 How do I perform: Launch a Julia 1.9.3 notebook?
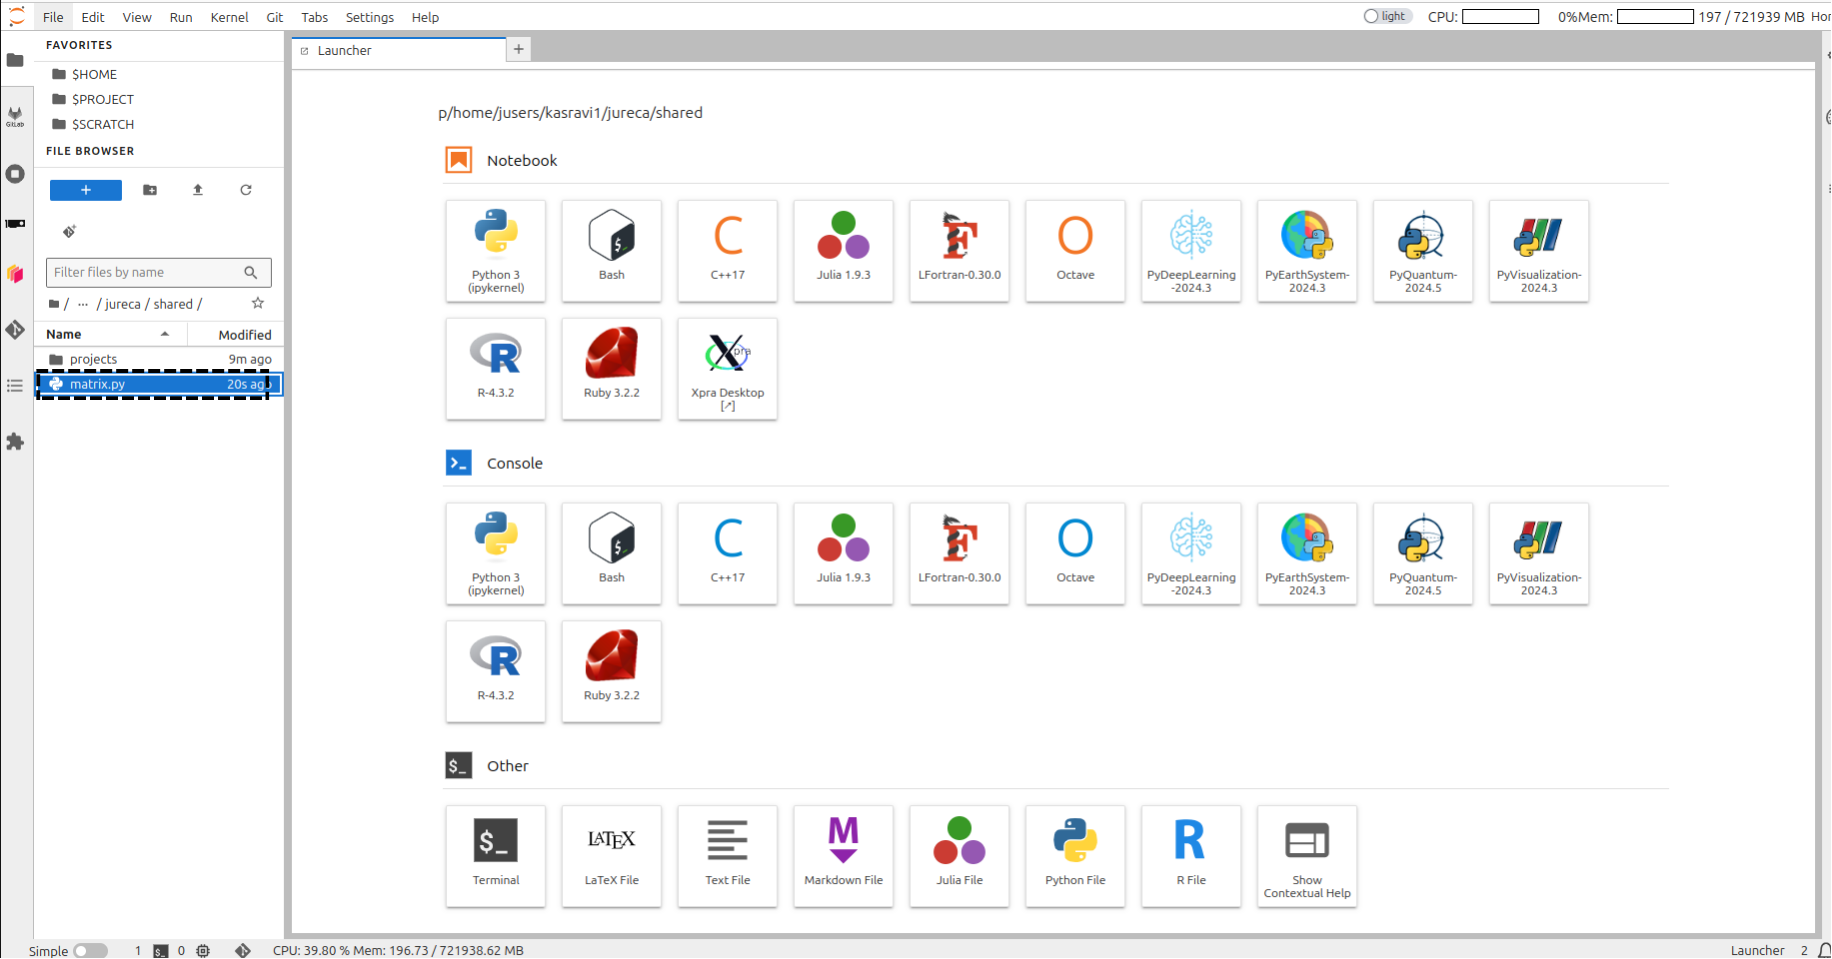click(843, 250)
